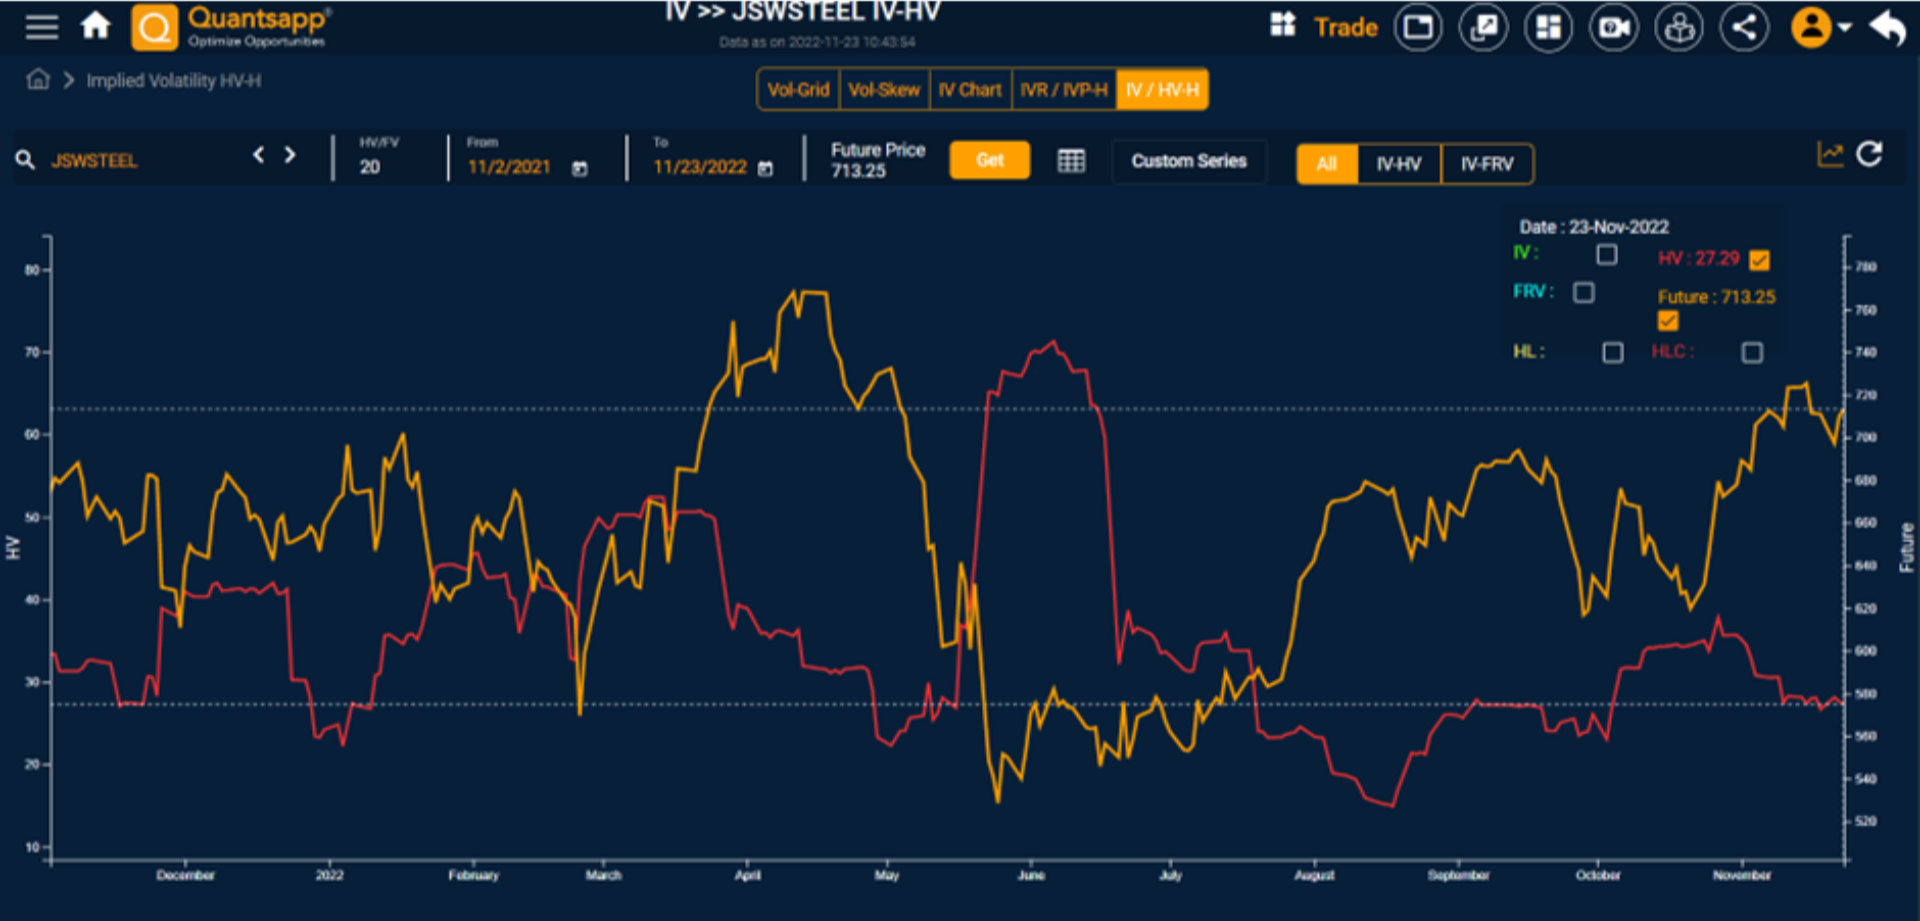This screenshot has height=921, width=1920.
Task: Click the hamburger menu icon
Action: 41,26
